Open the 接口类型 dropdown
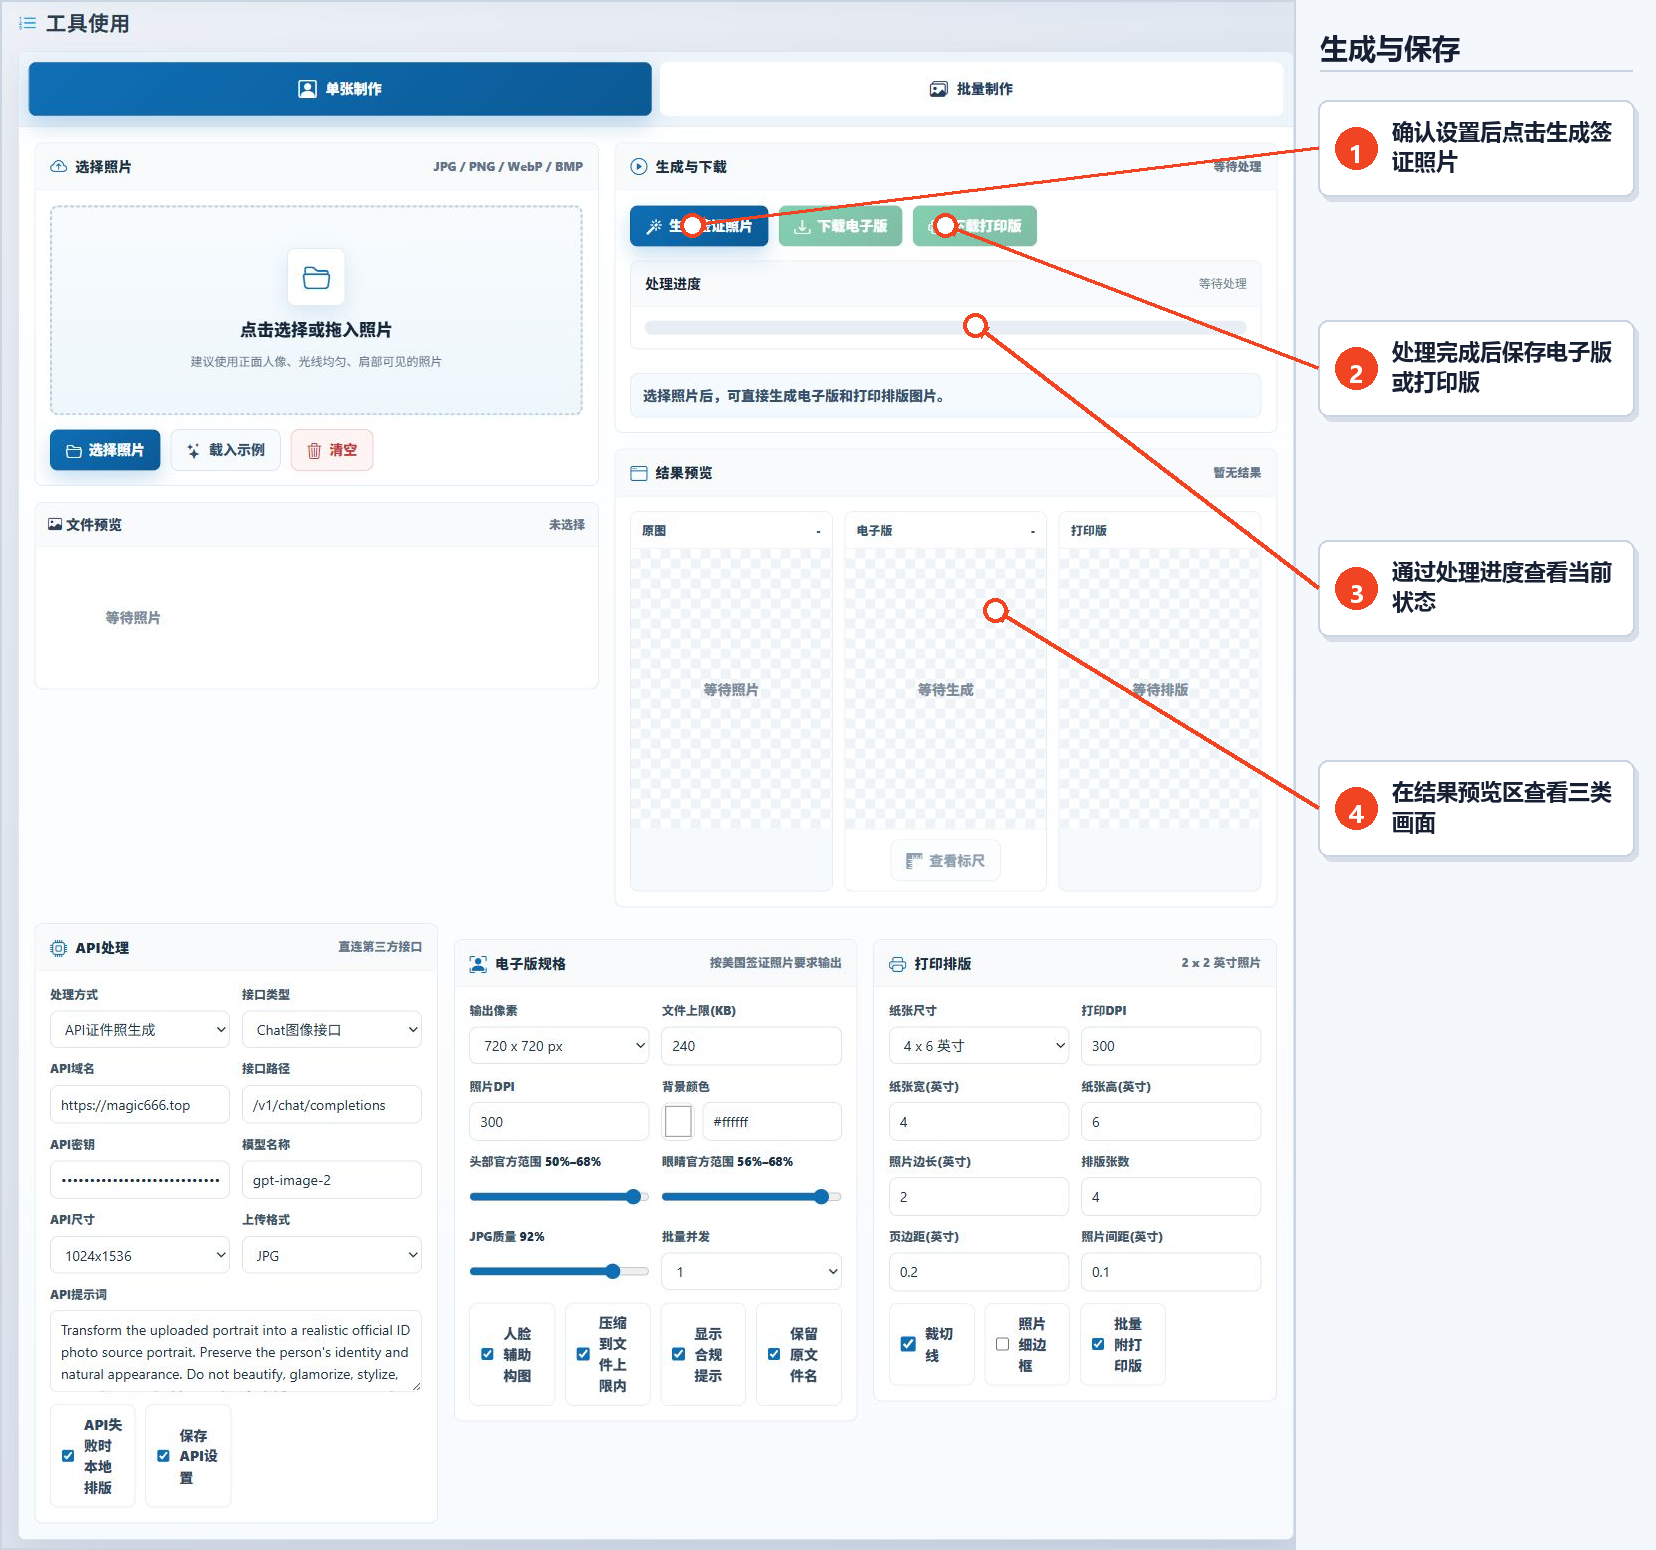 coord(332,1030)
